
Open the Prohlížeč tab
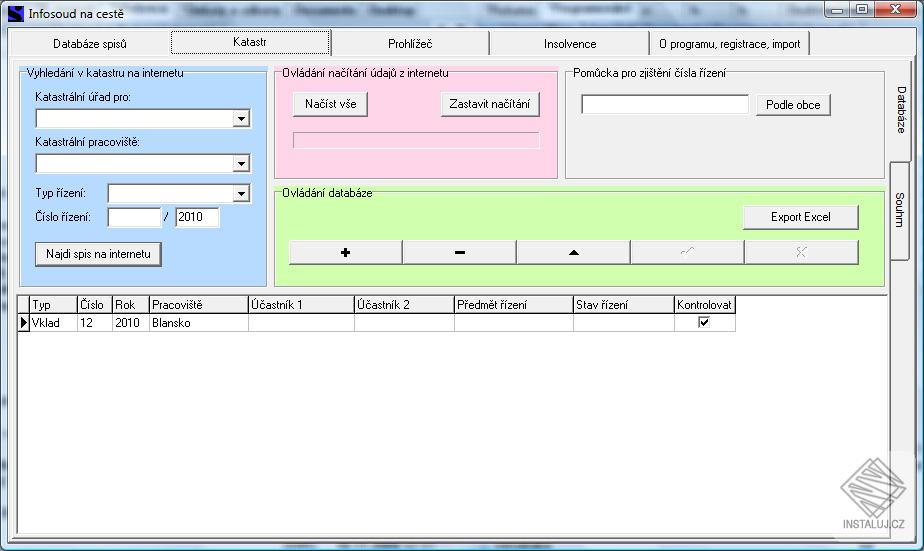[x=410, y=44]
